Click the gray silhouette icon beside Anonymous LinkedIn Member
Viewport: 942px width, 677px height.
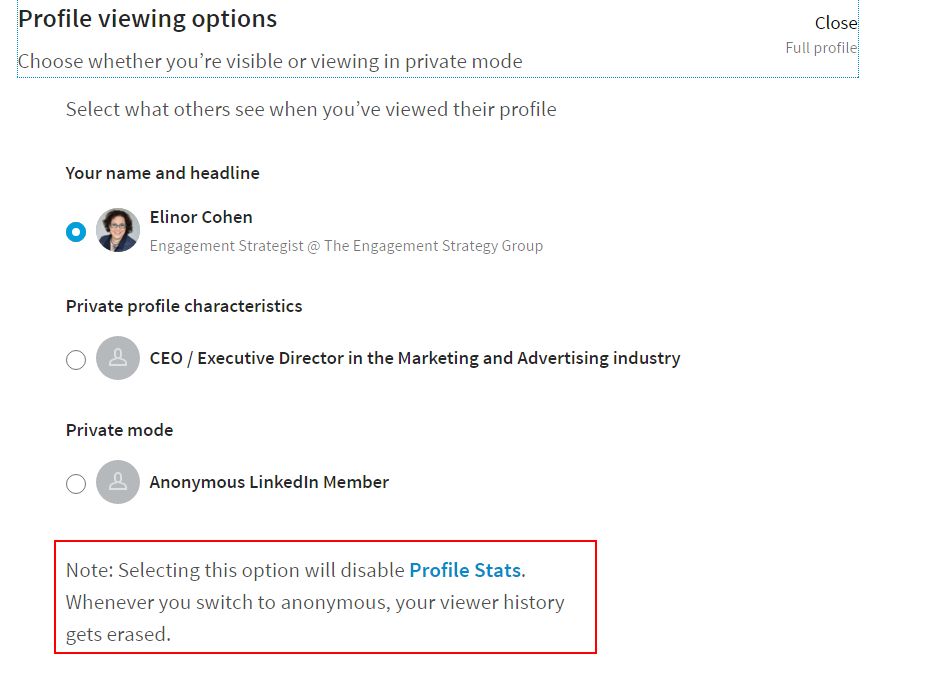point(118,482)
